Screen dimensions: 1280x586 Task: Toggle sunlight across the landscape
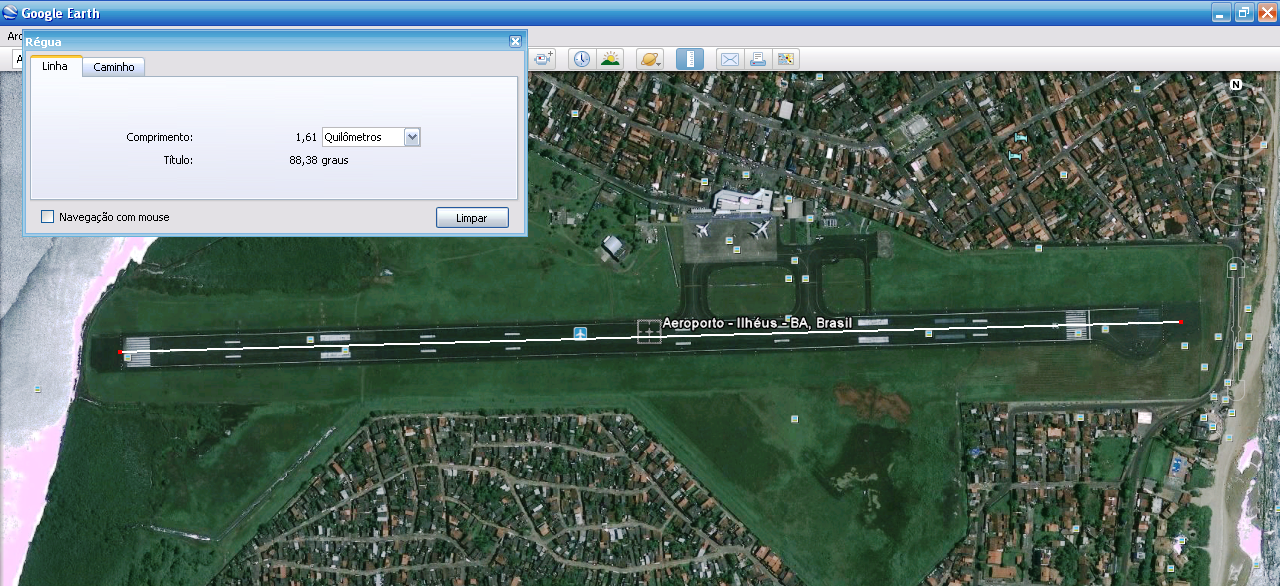coord(610,59)
